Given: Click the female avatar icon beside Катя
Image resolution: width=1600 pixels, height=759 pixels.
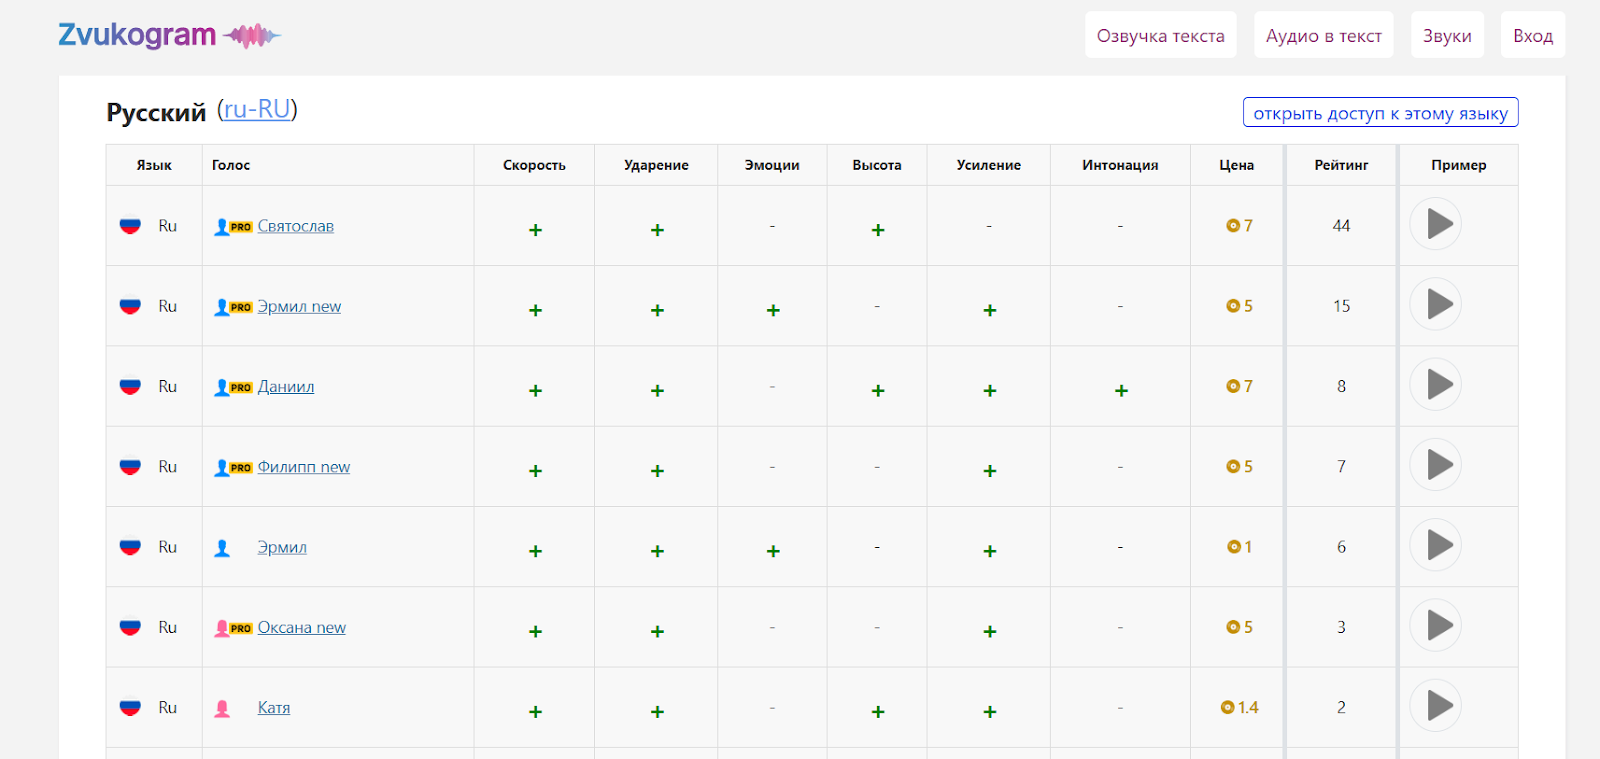Looking at the screenshot, I should coord(222,708).
